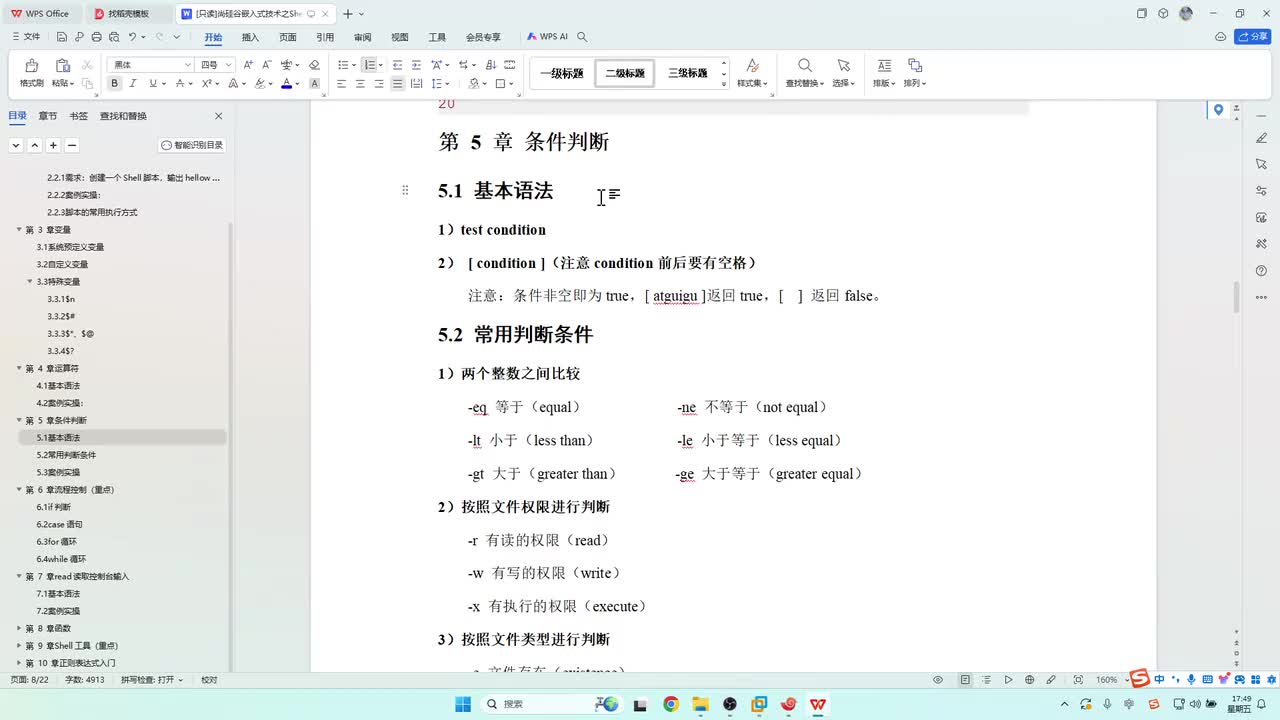Viewport: 1280px width, 720px height.
Task: Click the Decrease Indent icon
Action: click(397, 64)
